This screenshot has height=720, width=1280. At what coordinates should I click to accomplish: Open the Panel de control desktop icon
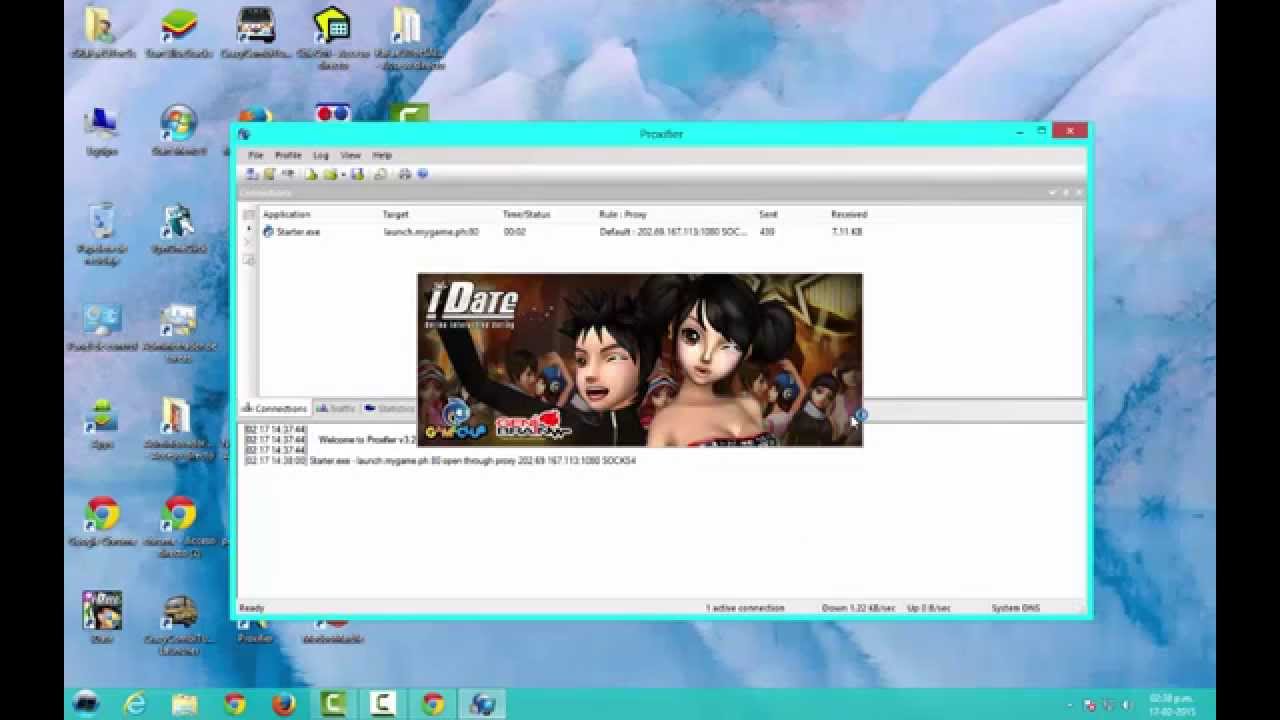click(101, 328)
